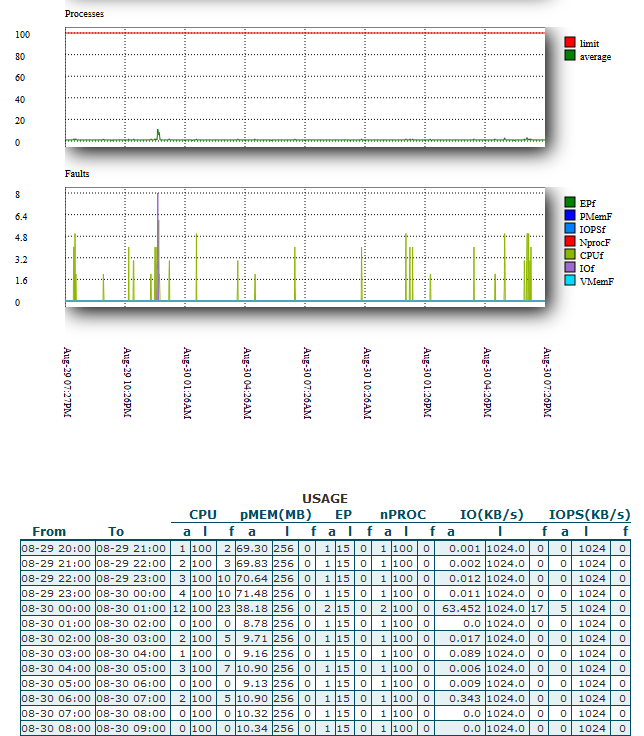The image size is (644, 736).
Task: Pick the purple IOf legend swatch
Action: pos(570,268)
